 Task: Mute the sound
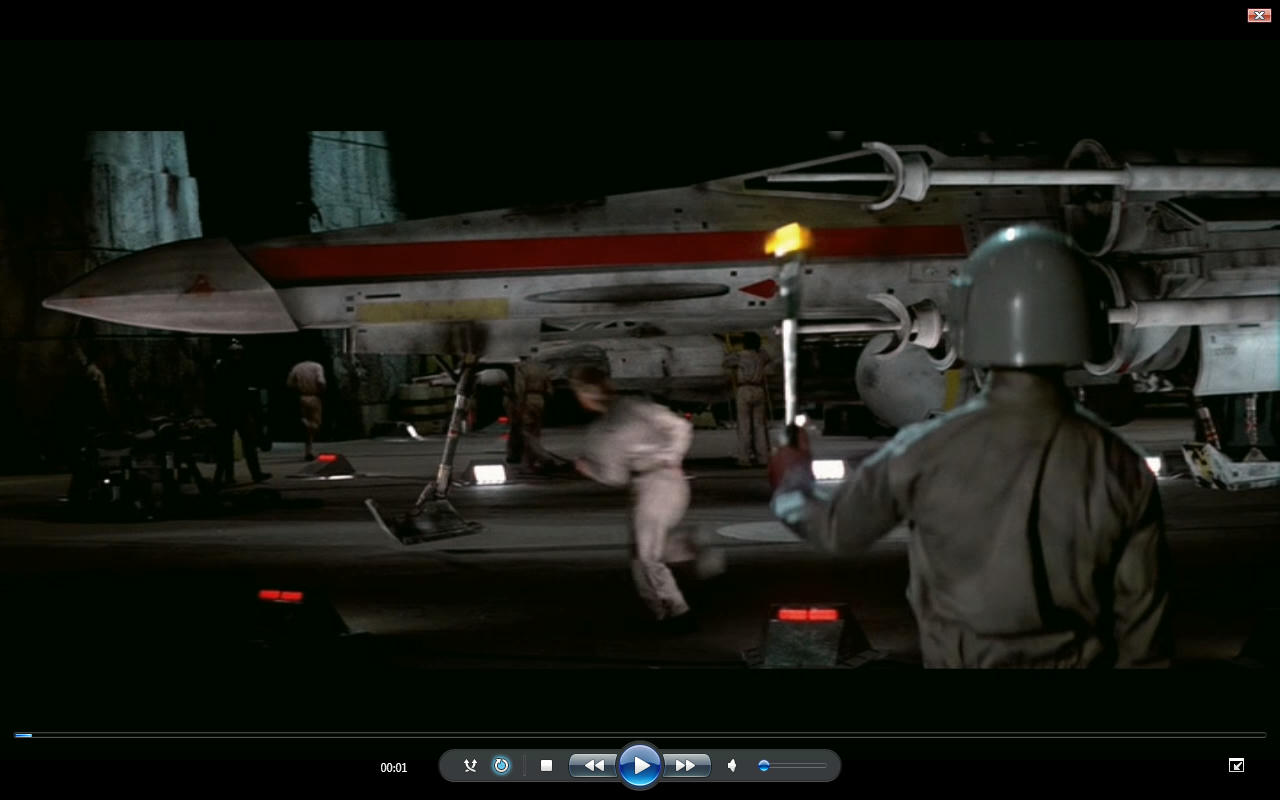click(x=732, y=766)
